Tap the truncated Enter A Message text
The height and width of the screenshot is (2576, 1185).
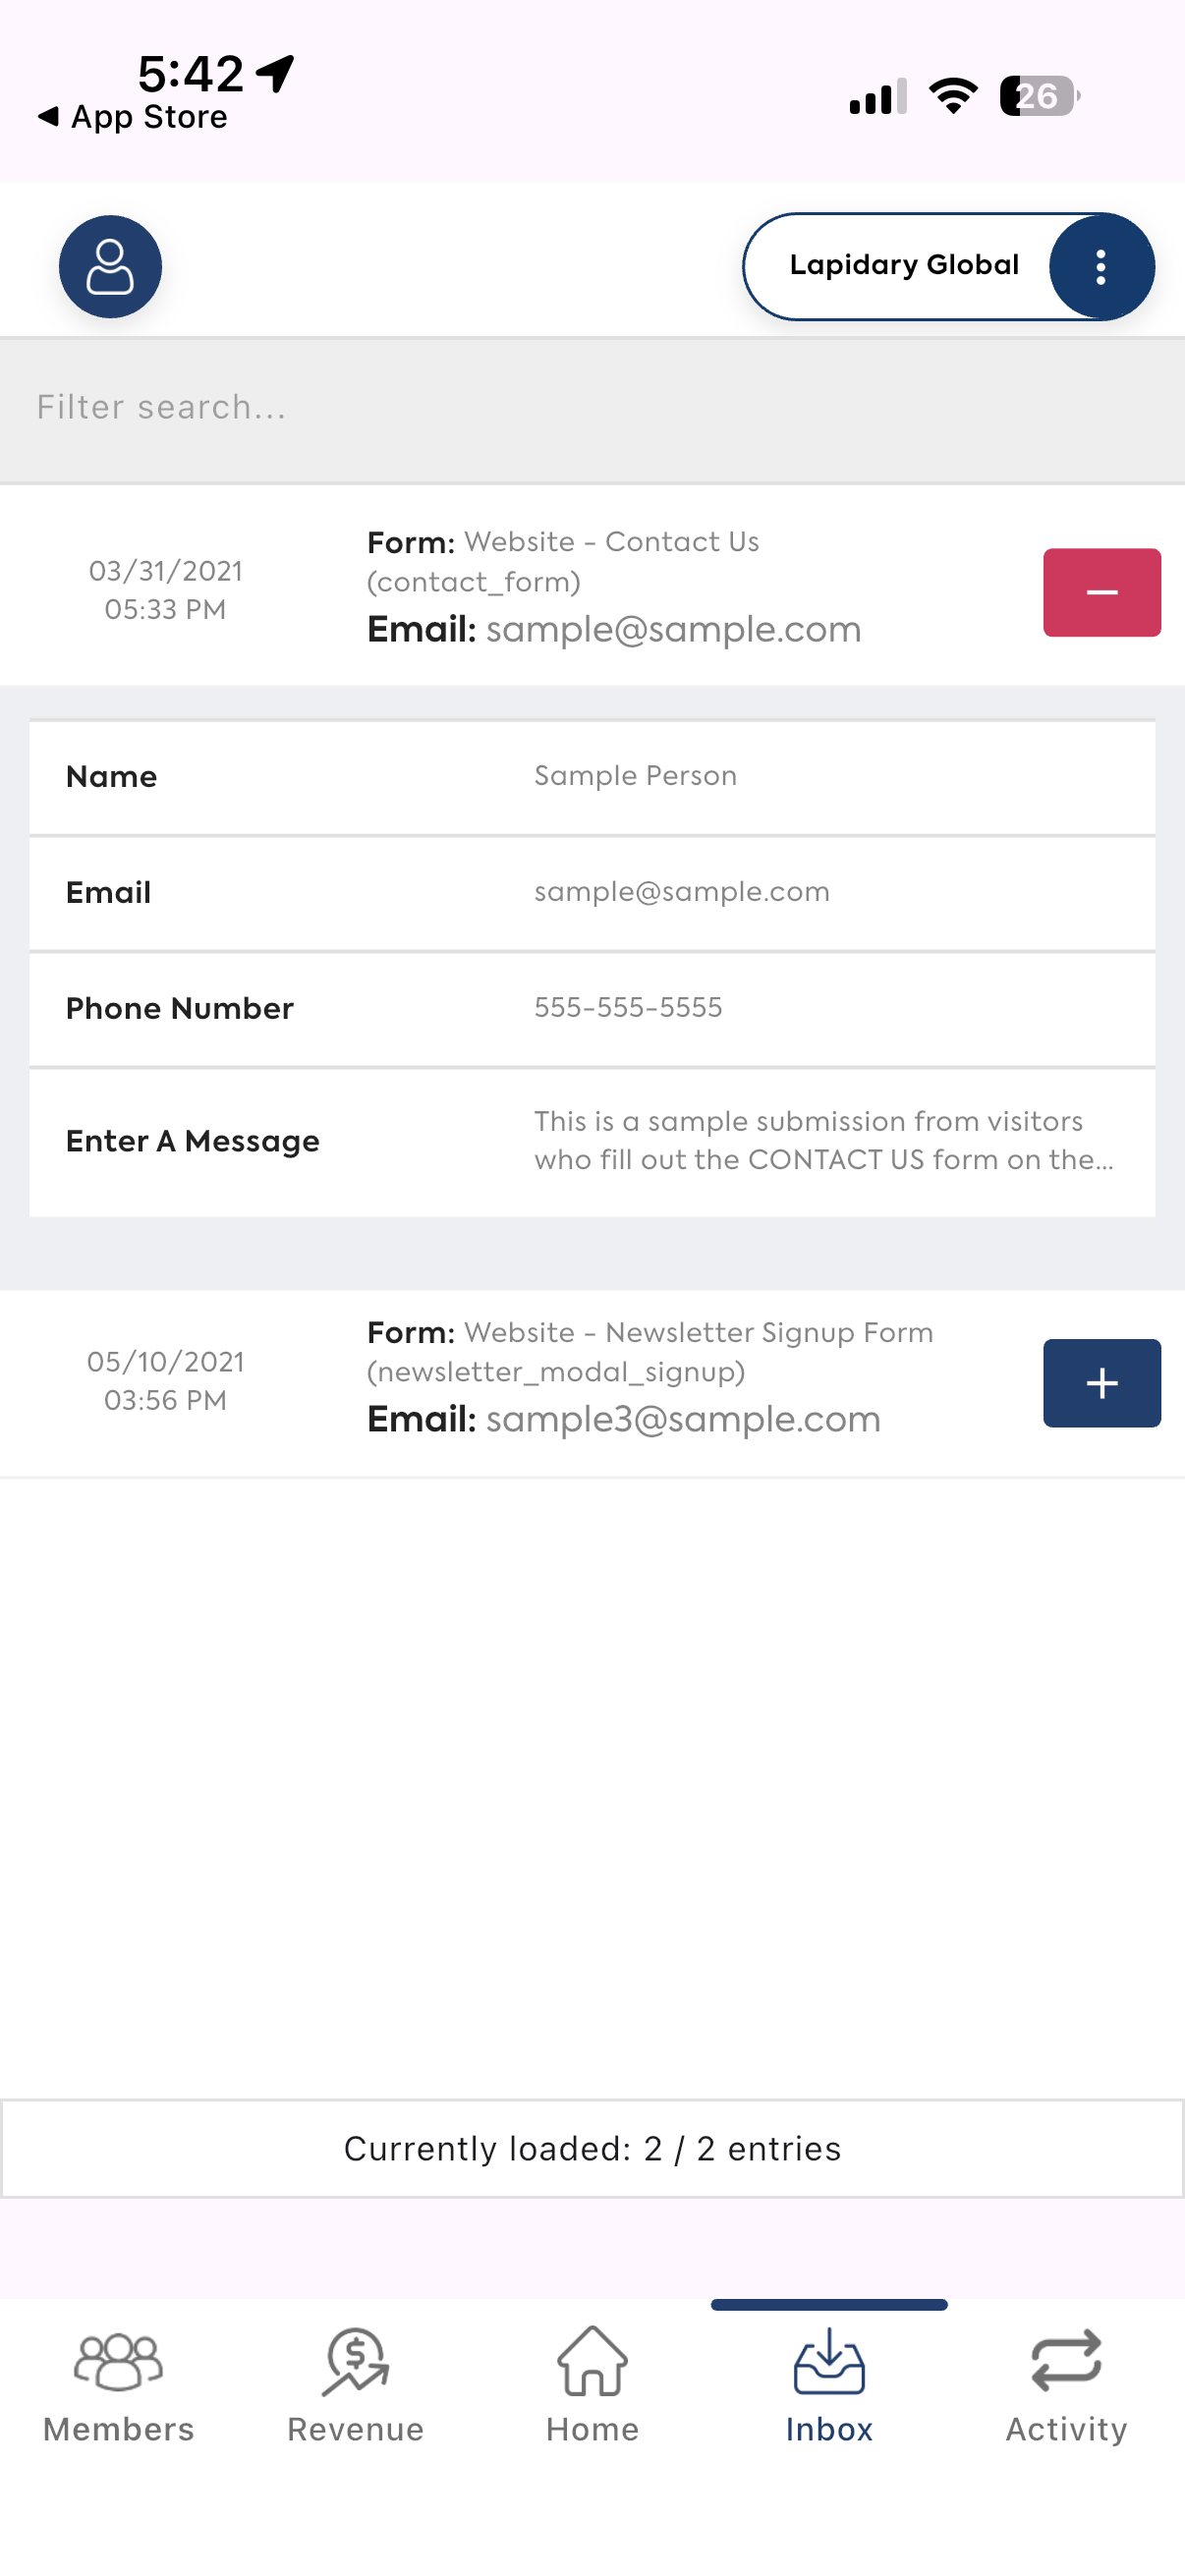(x=824, y=1140)
